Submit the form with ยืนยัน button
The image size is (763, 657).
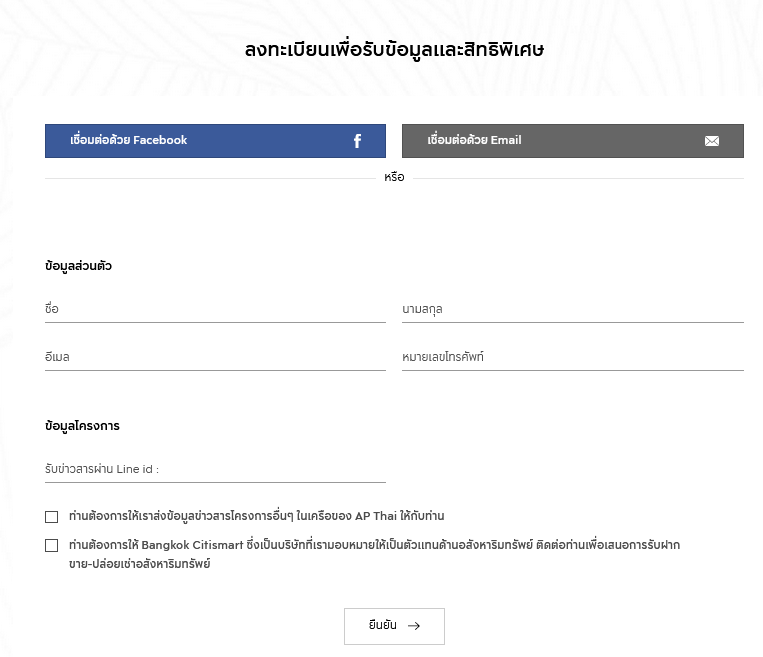tap(394, 626)
